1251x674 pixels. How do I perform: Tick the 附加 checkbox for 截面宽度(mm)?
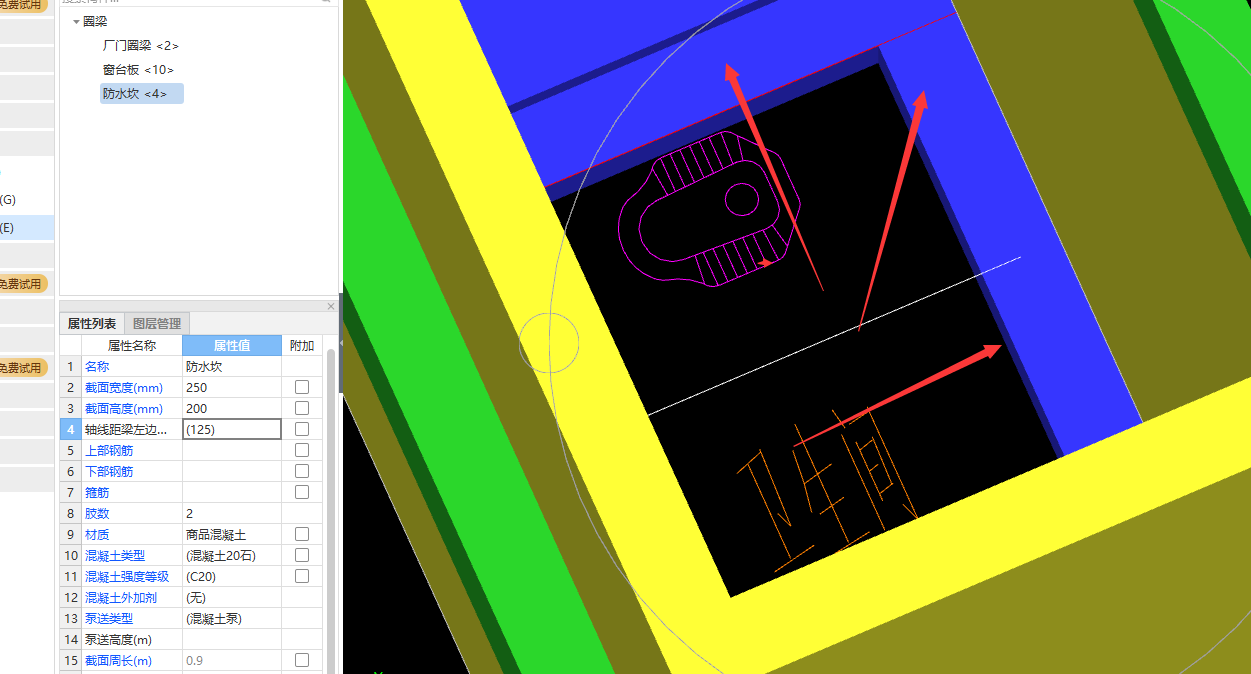click(302, 387)
